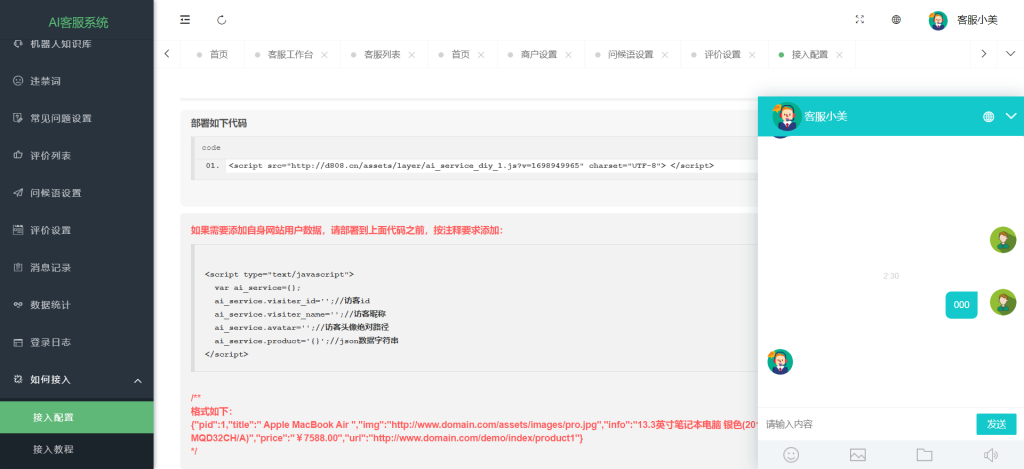Click the 如何接入 gear icon

(x=18, y=380)
